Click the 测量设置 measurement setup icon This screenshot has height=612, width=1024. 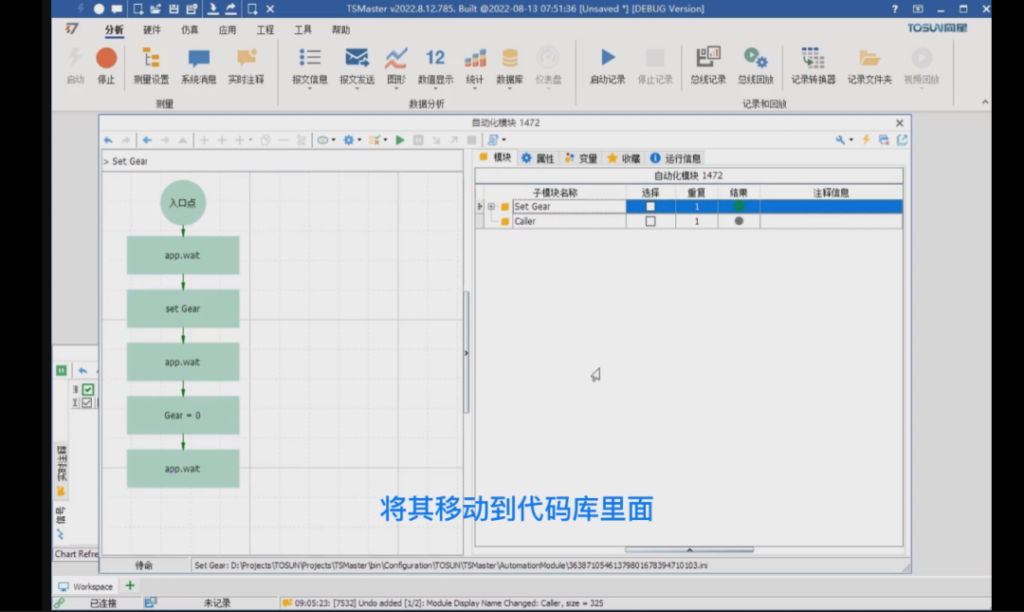pyautogui.click(x=151, y=59)
